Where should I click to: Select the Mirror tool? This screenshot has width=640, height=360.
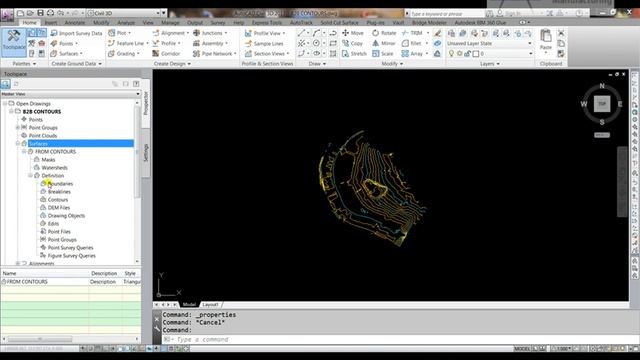[x=384, y=43]
